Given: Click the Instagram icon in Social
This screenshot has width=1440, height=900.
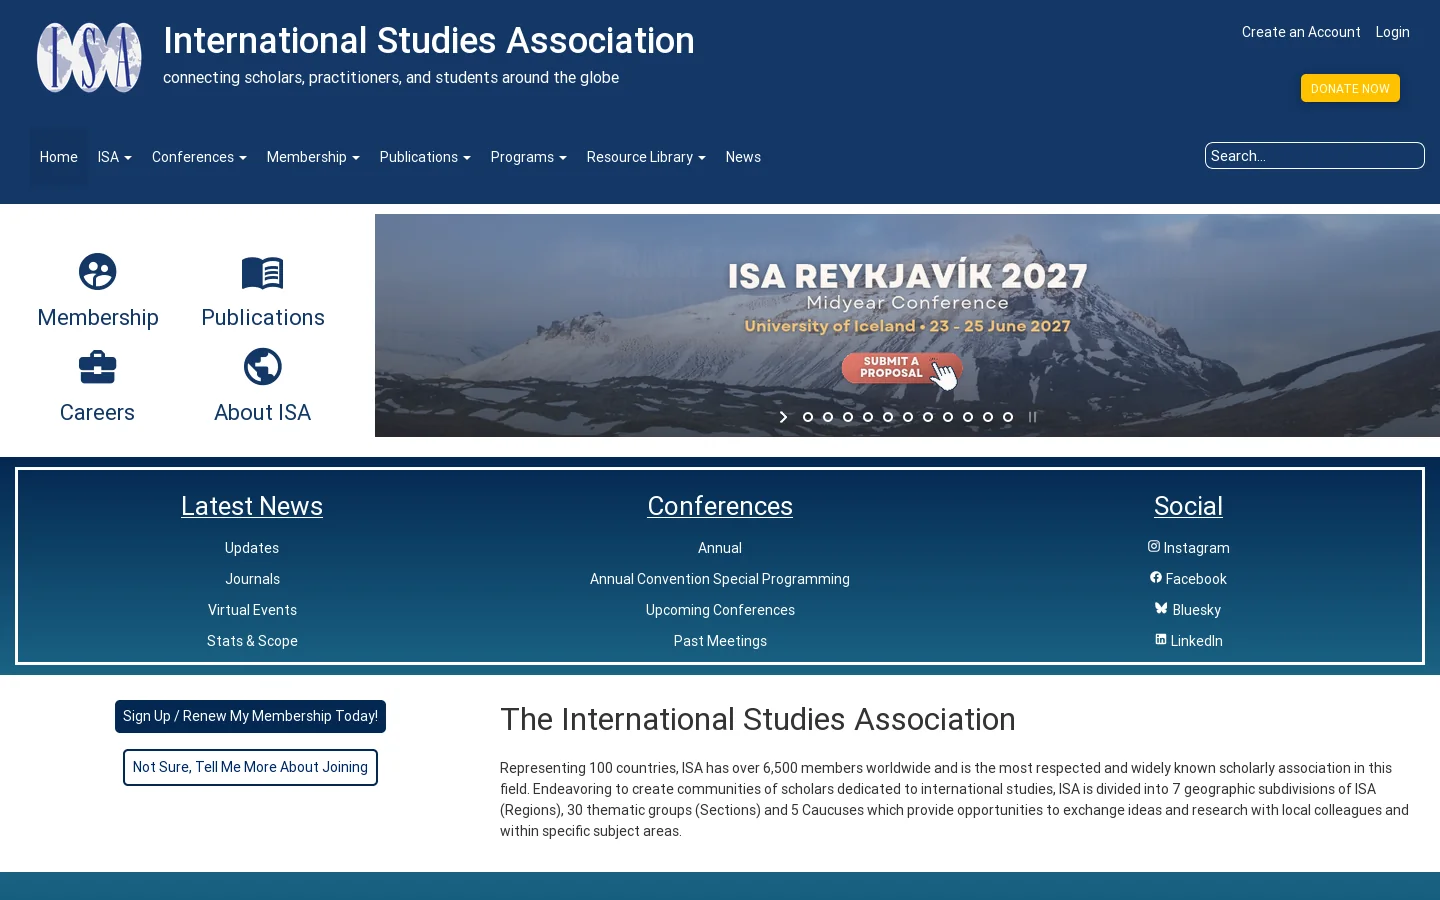Looking at the screenshot, I should (1154, 546).
